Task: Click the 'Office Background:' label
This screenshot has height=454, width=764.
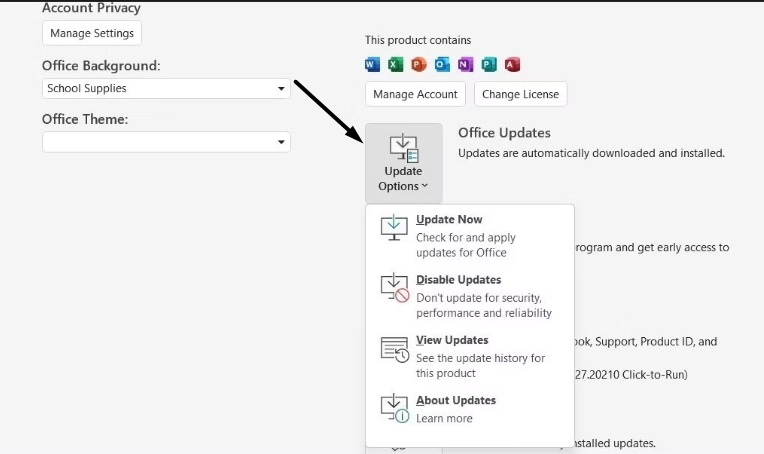Action: pos(101,66)
